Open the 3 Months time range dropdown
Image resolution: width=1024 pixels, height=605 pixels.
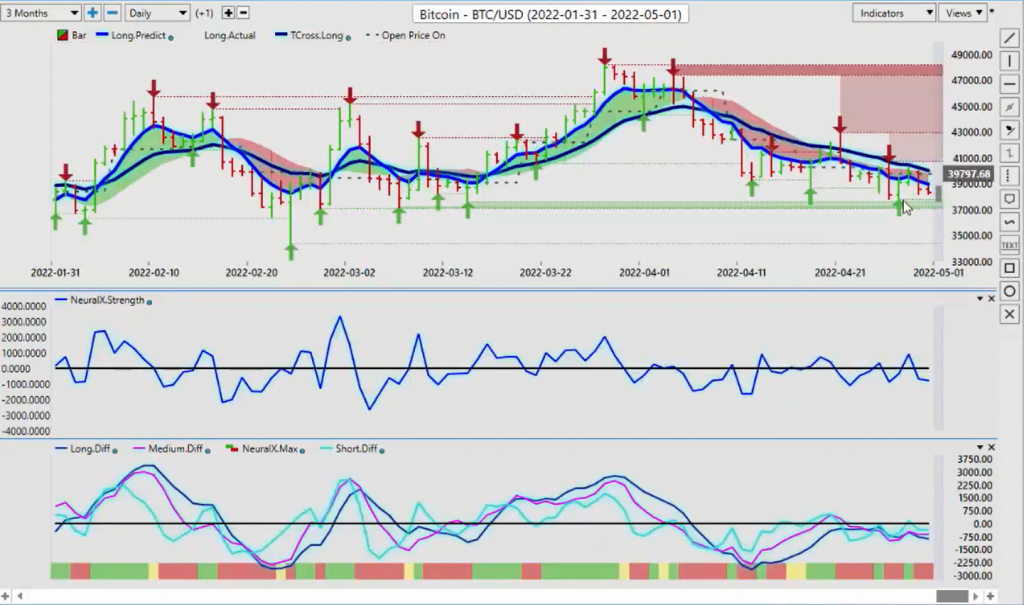(40, 12)
